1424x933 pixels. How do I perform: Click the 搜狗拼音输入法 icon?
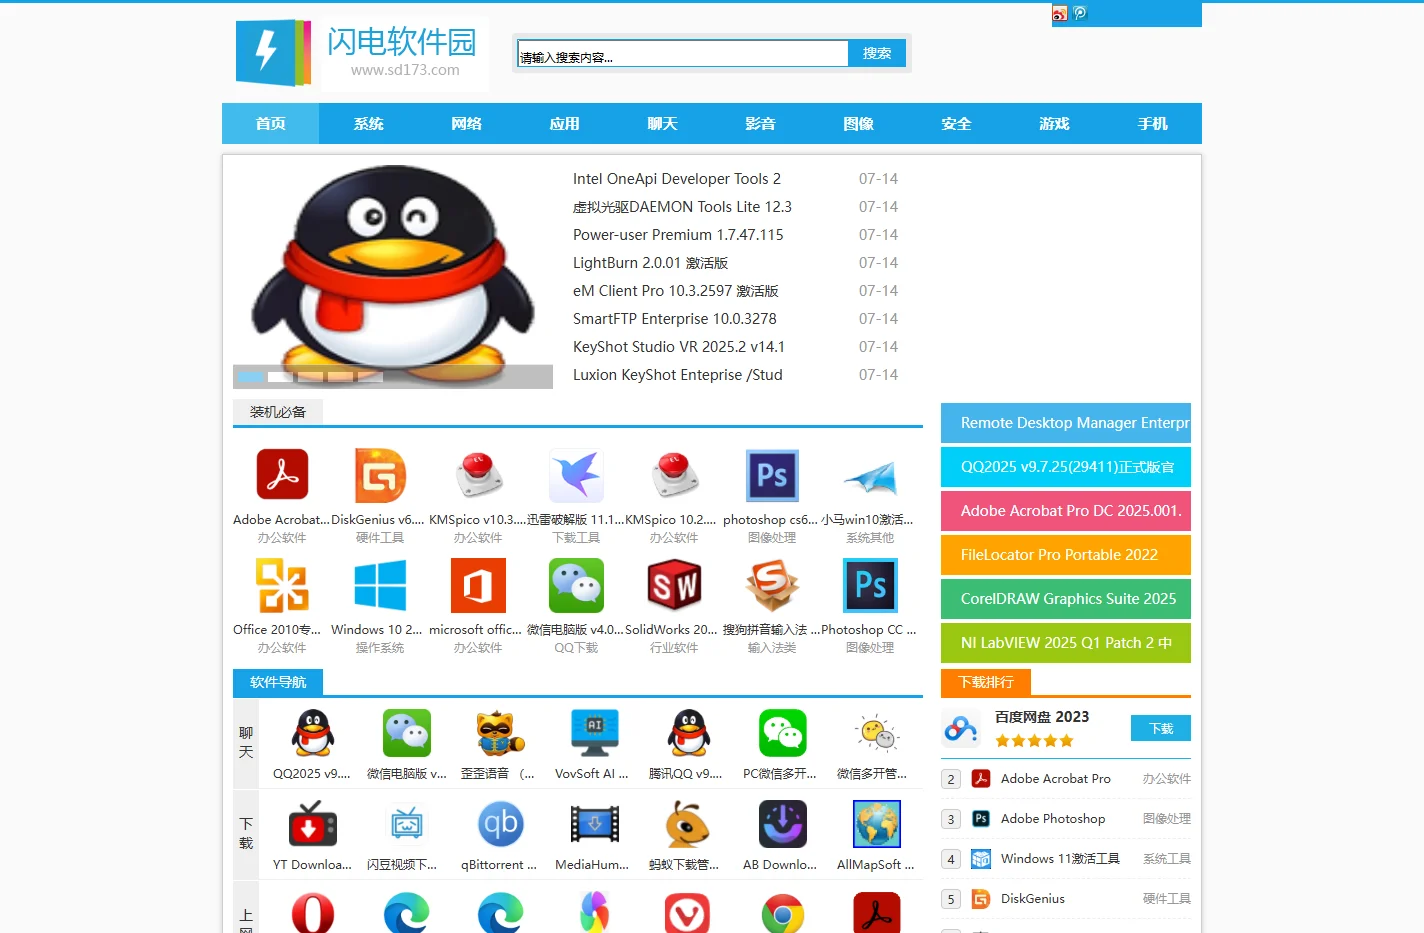772,585
